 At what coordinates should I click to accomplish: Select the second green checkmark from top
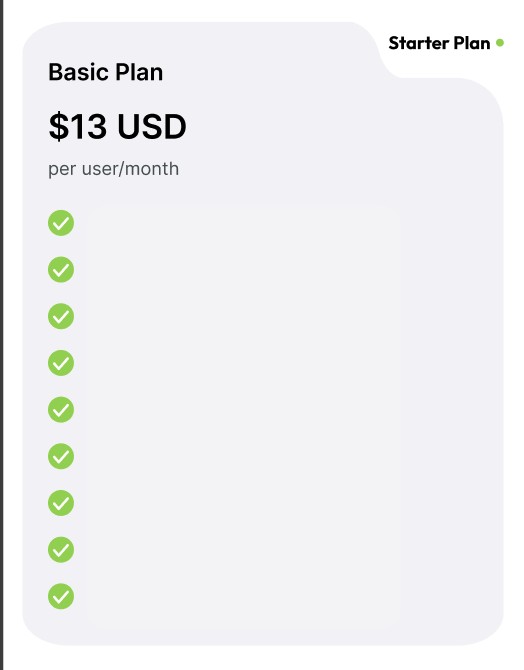pyautogui.click(x=61, y=270)
